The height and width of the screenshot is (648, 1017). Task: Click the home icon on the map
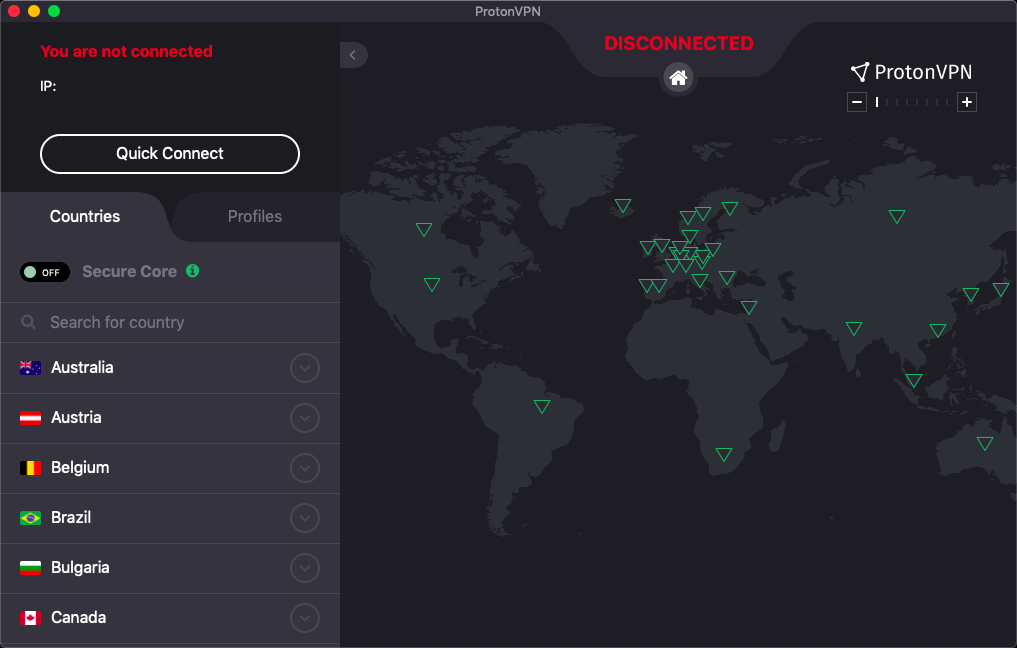[x=678, y=78]
